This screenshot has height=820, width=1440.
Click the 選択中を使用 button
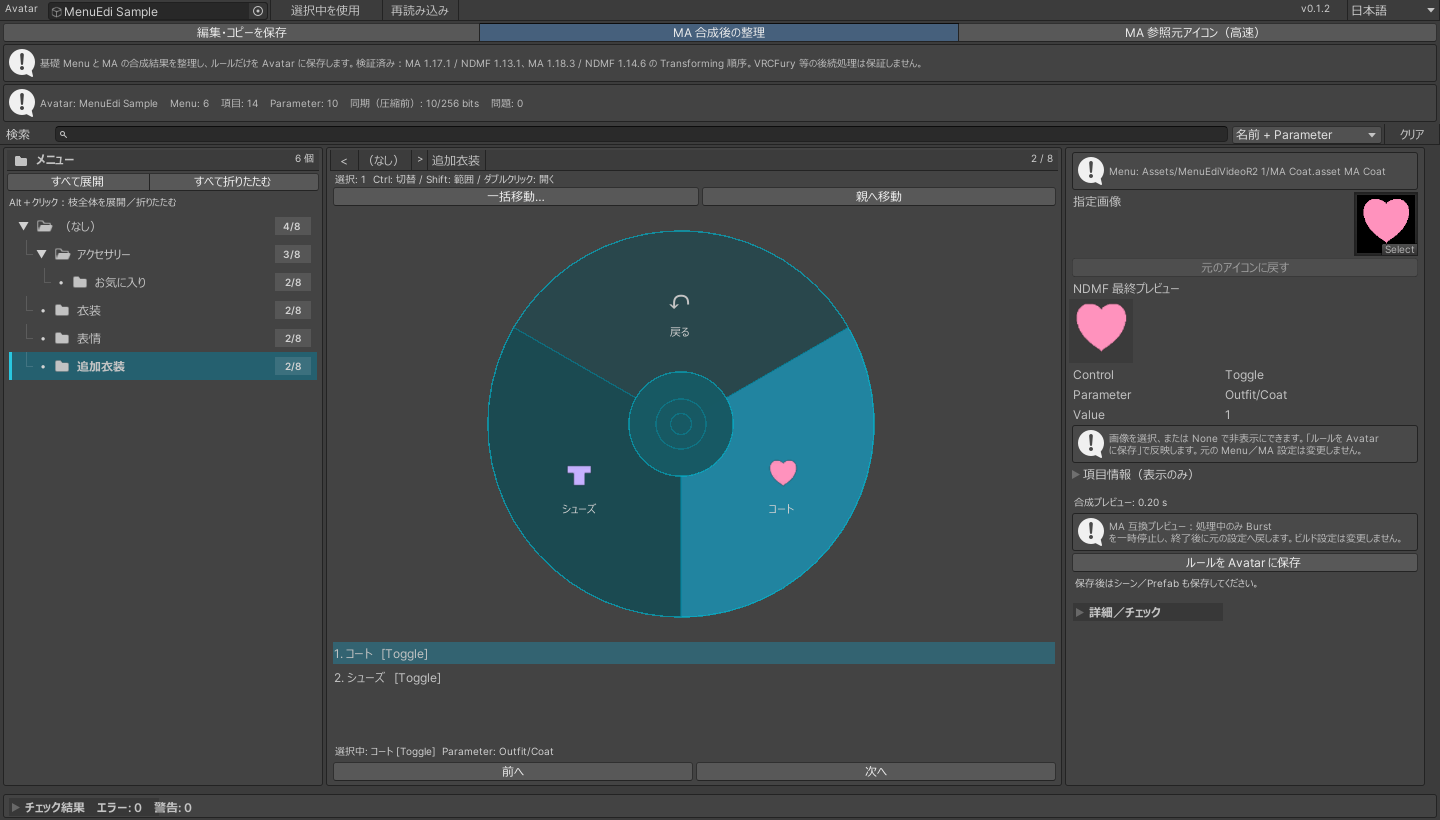(x=325, y=10)
